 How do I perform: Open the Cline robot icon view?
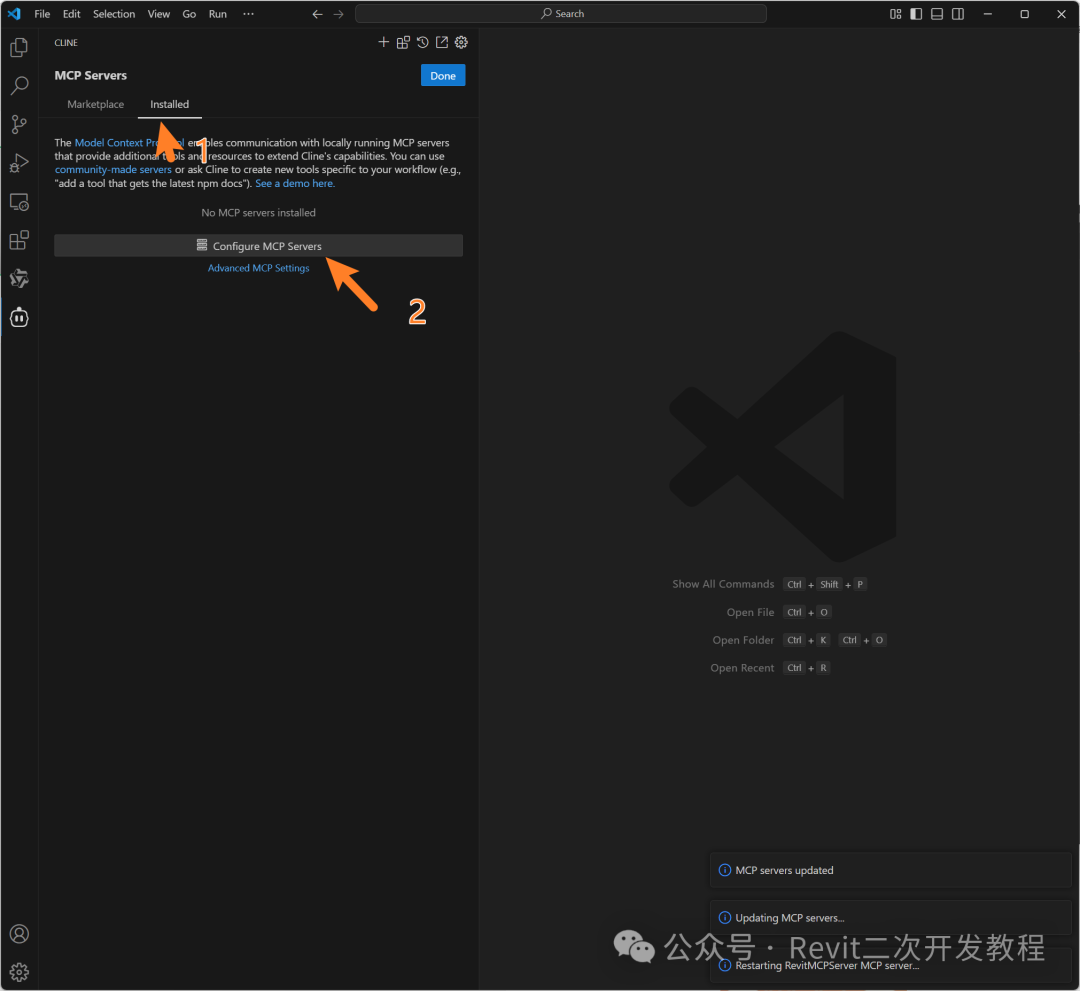pos(19,317)
